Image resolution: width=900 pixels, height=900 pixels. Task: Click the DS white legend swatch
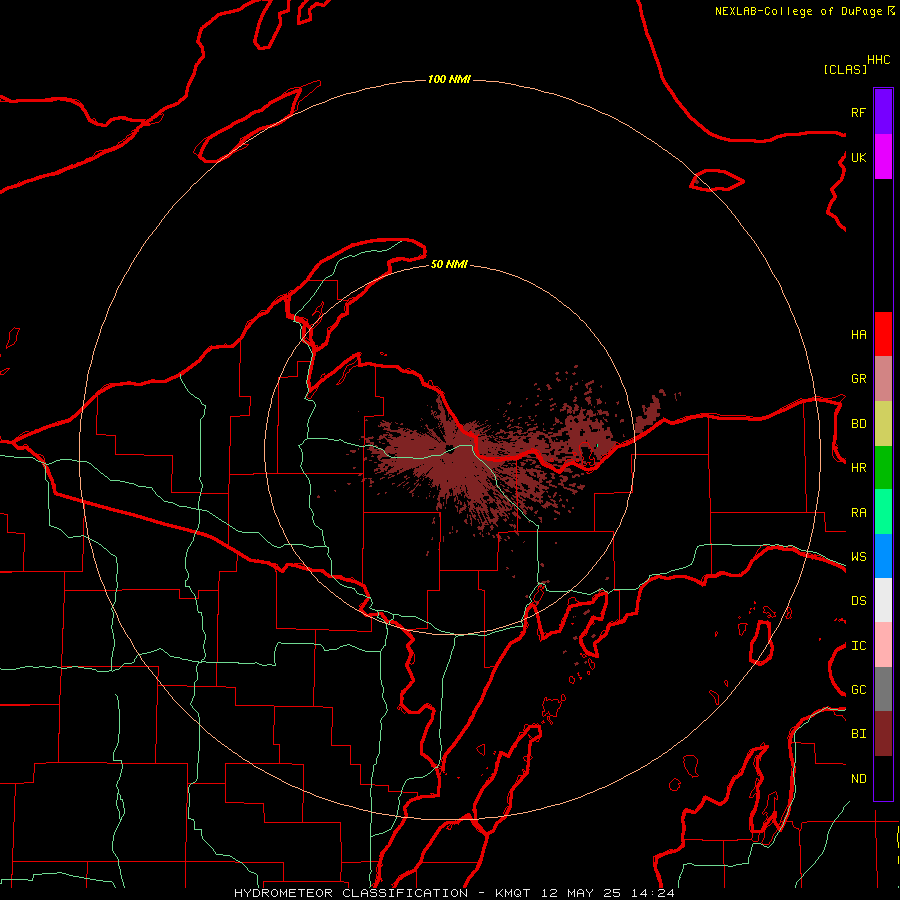coord(883,600)
